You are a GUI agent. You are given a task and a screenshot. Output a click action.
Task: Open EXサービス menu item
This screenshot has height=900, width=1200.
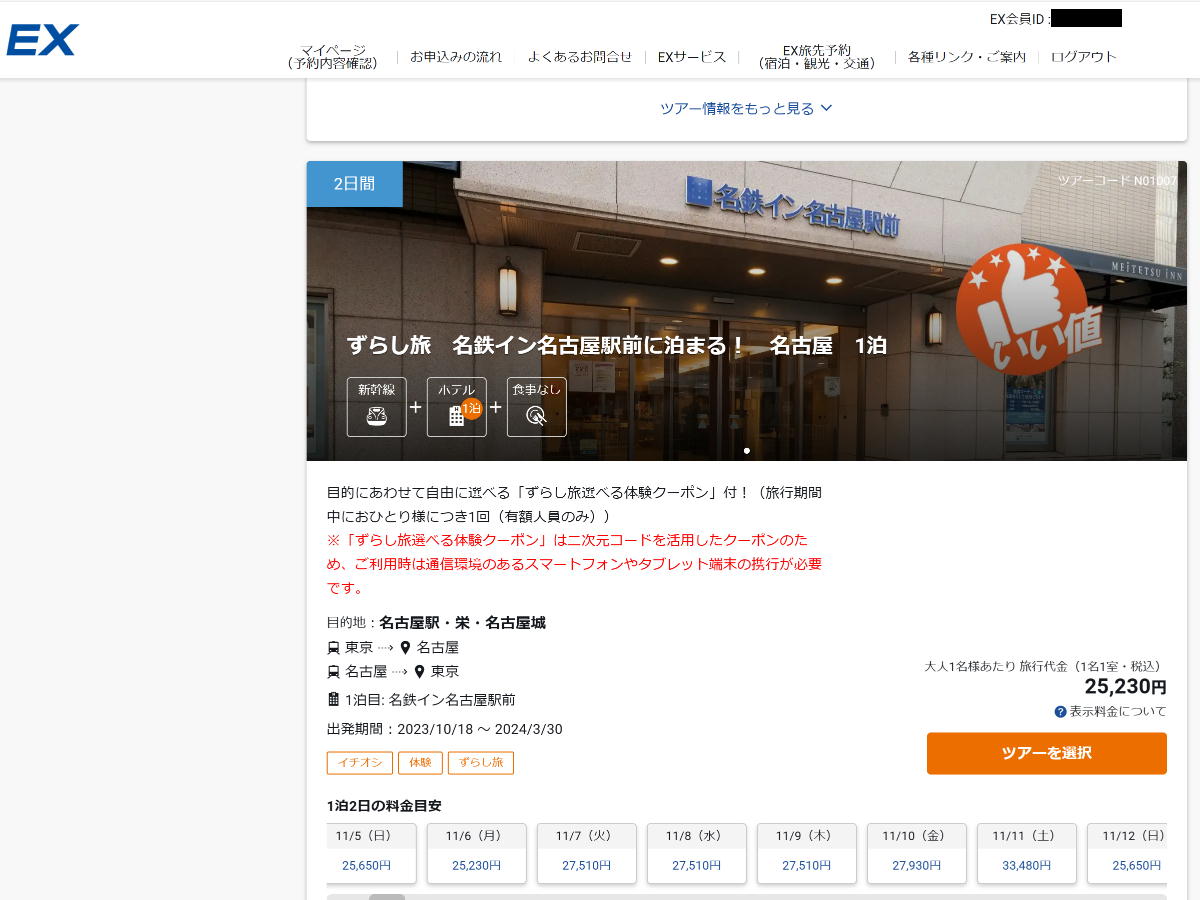pos(692,57)
